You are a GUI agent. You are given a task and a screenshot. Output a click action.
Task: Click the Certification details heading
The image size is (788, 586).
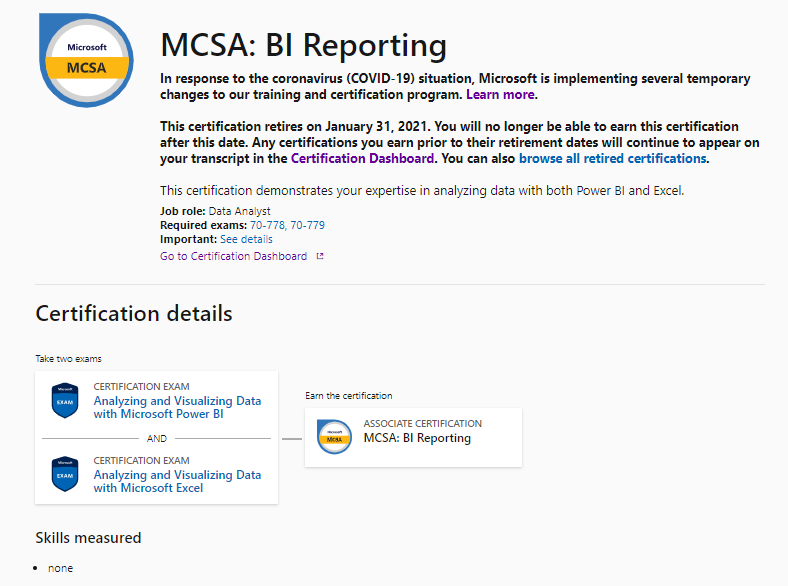[x=134, y=314]
